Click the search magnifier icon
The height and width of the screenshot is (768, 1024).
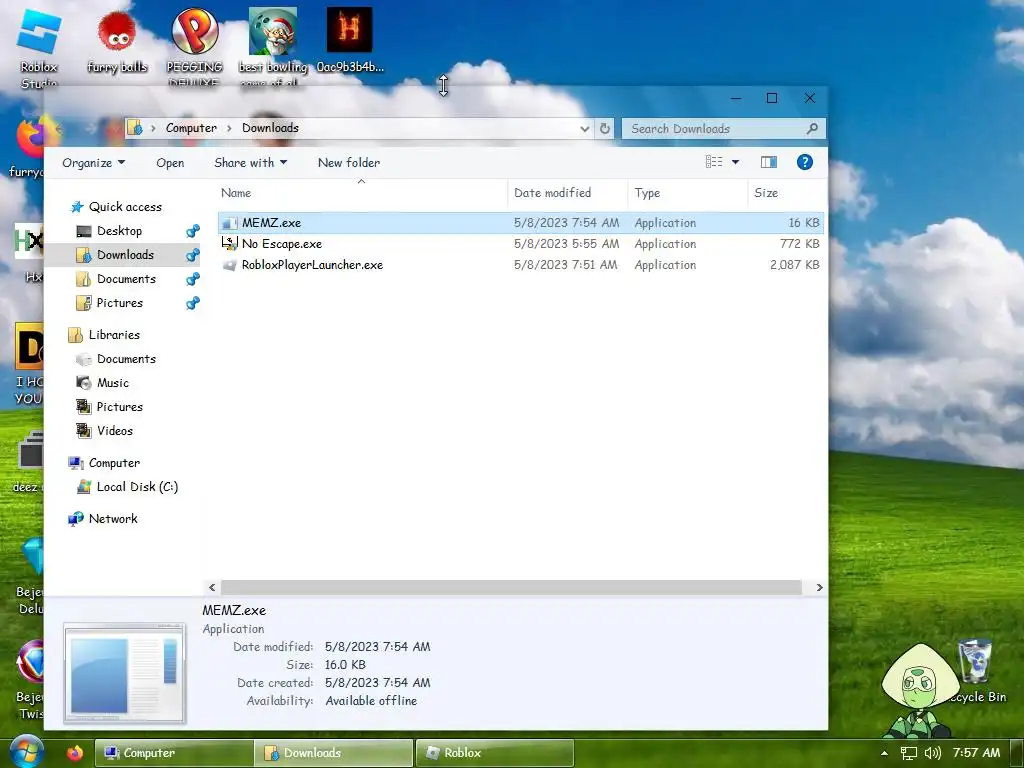coord(812,129)
